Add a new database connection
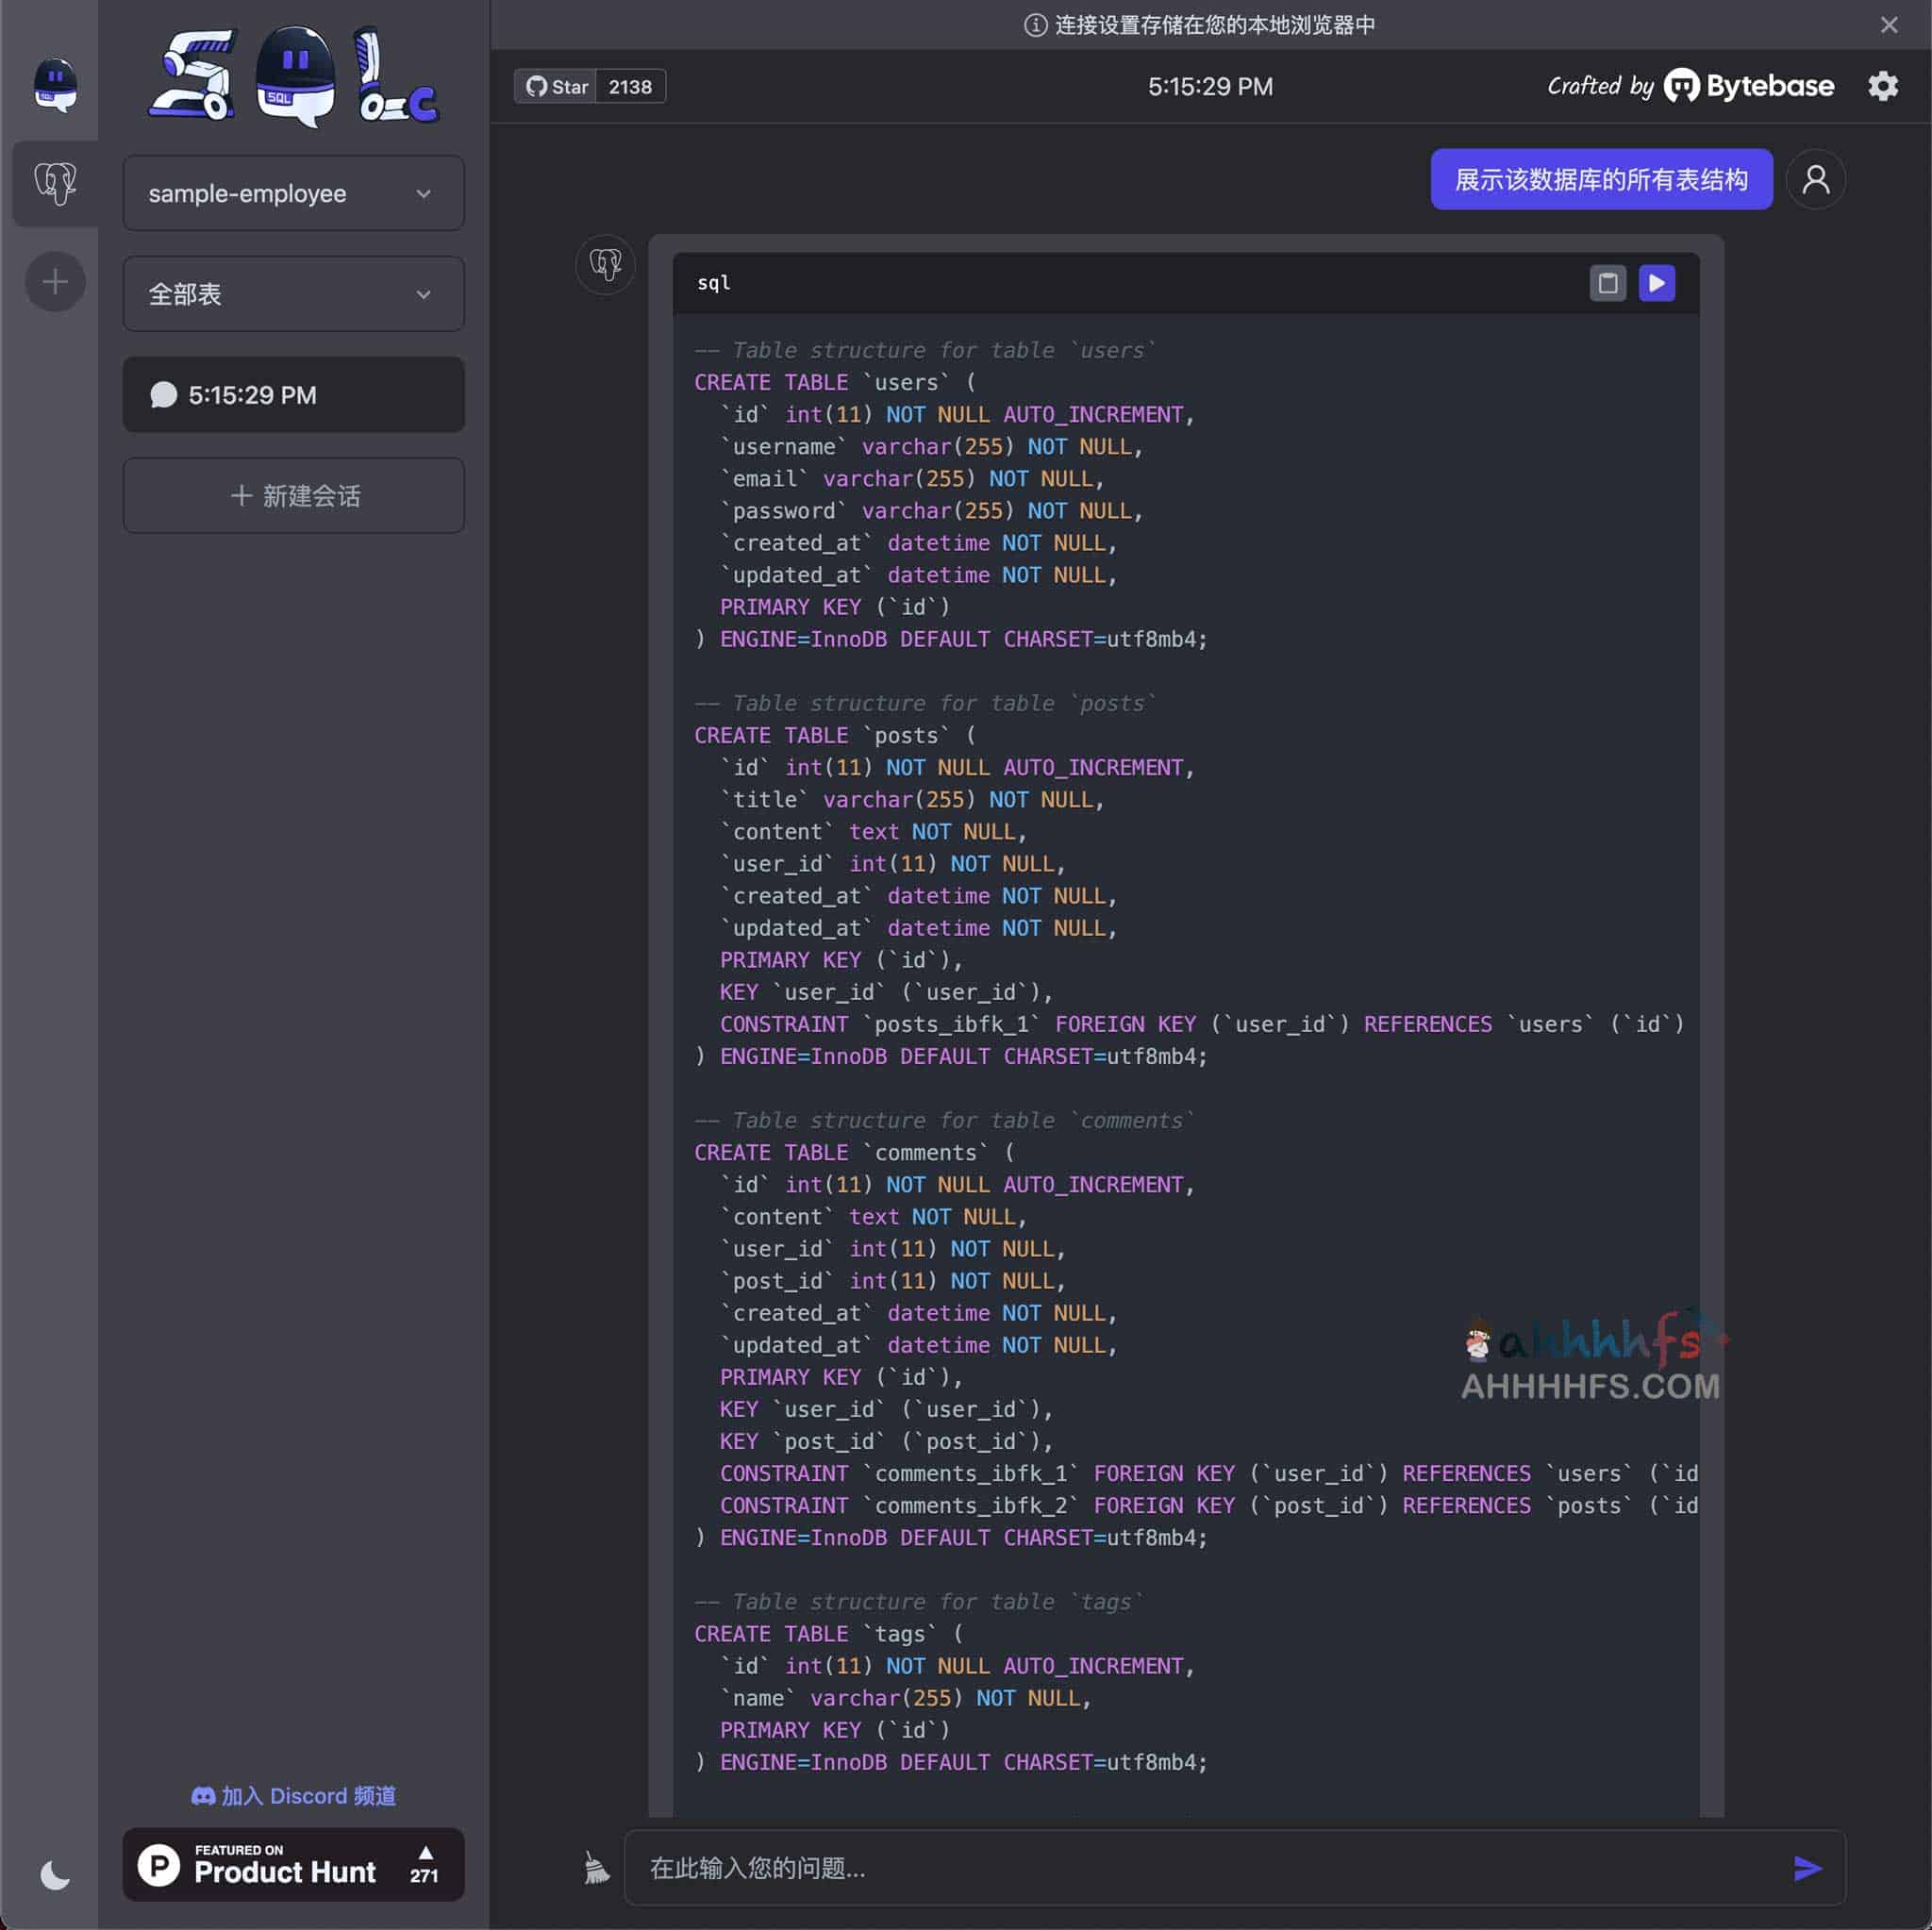The height and width of the screenshot is (1930, 1932). tap(55, 282)
